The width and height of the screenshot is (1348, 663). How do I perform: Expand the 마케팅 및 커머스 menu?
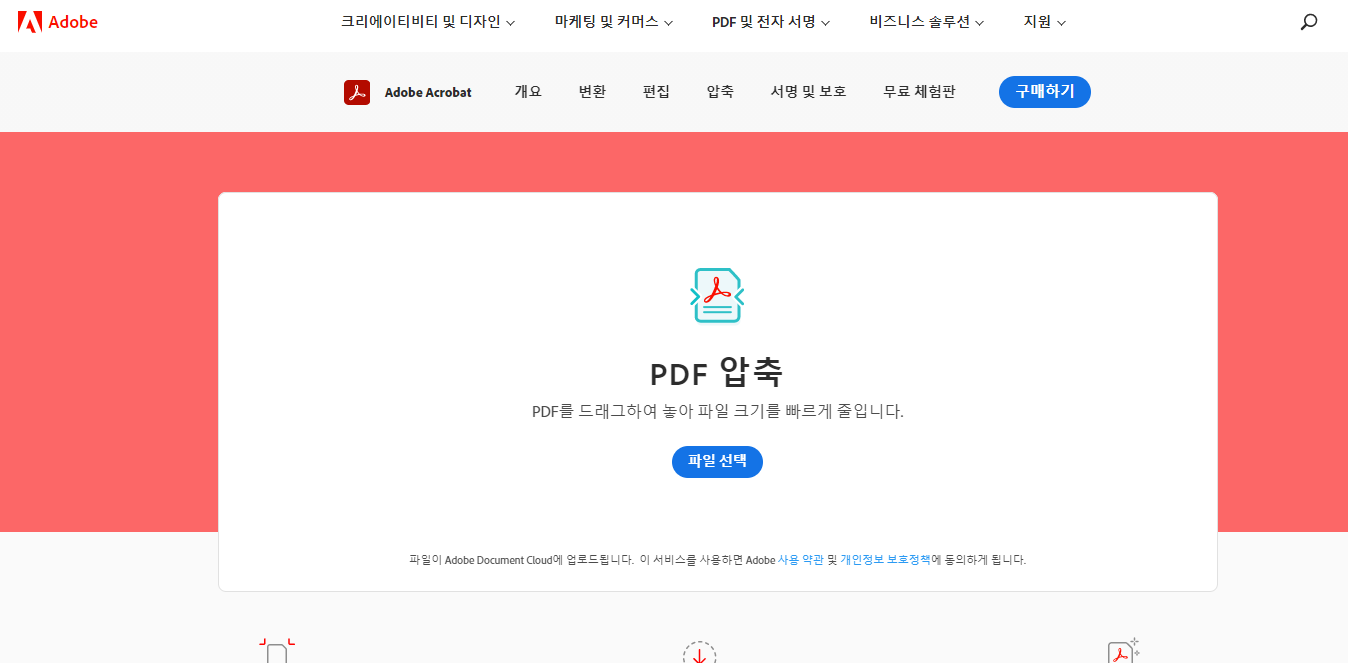click(614, 22)
